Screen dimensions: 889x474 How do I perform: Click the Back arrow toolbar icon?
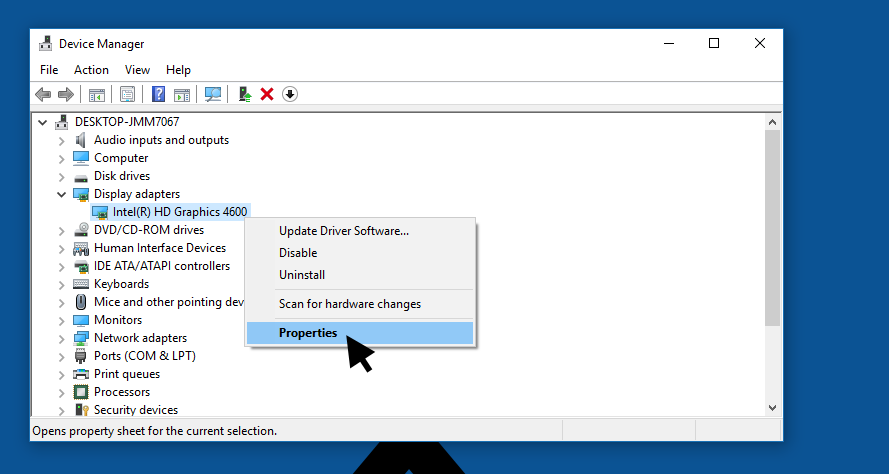[43, 94]
